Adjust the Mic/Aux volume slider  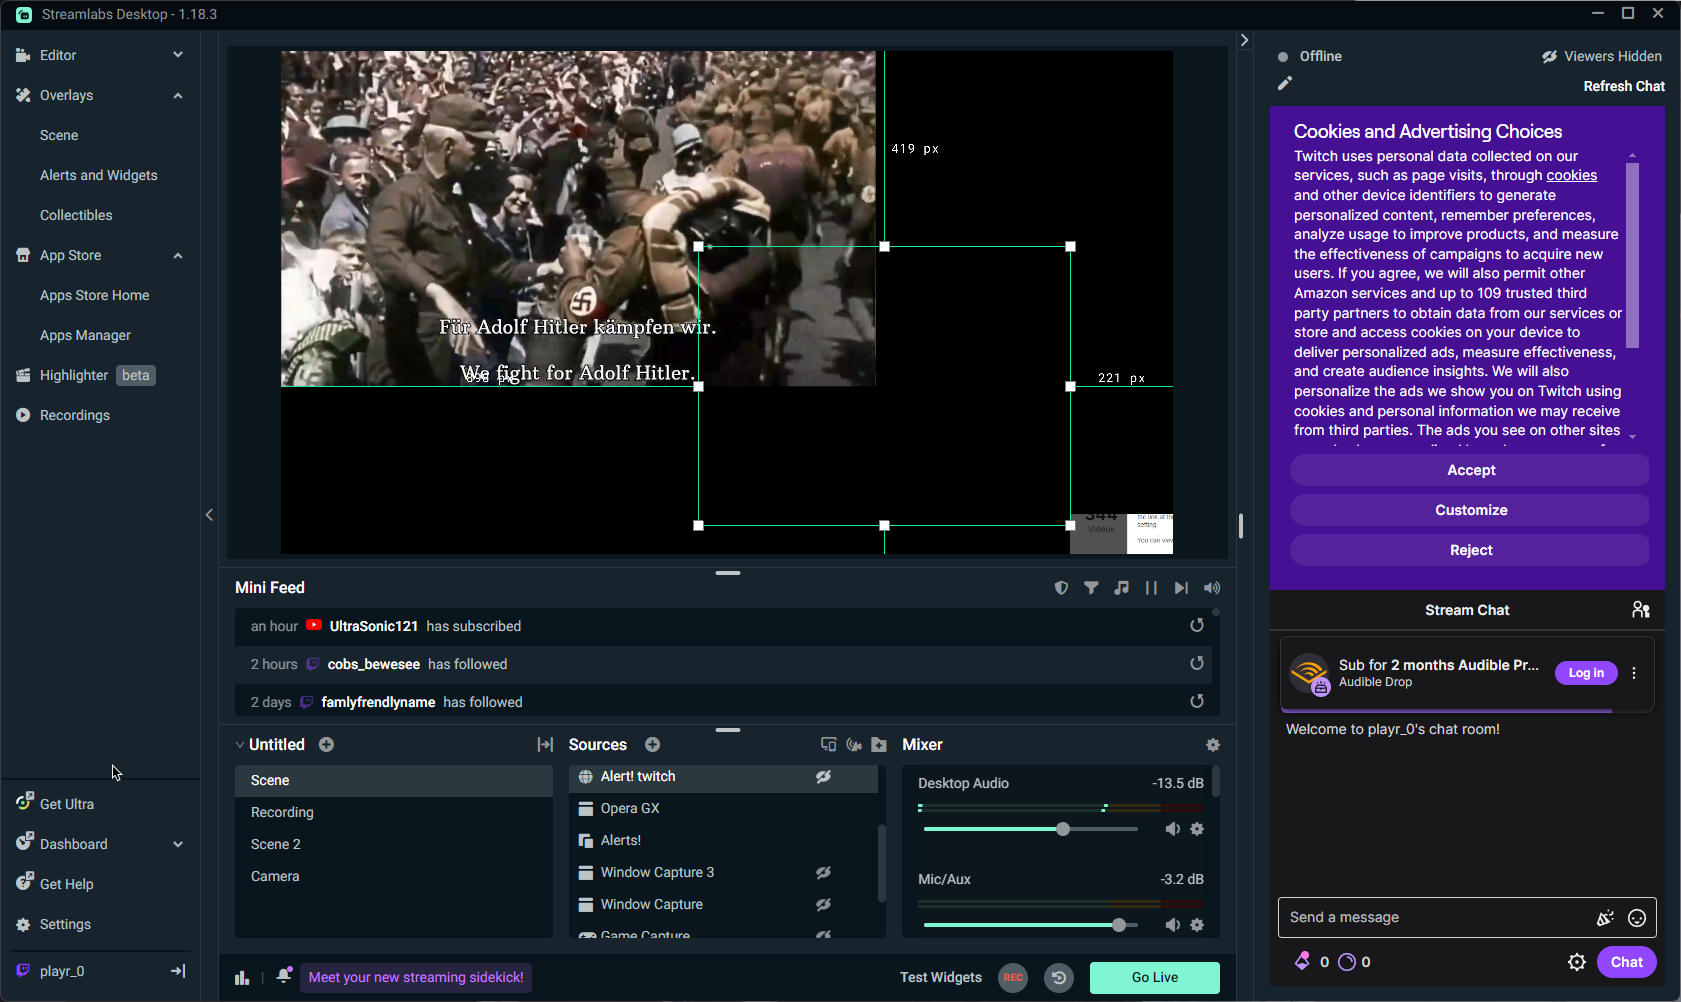(x=1031, y=925)
